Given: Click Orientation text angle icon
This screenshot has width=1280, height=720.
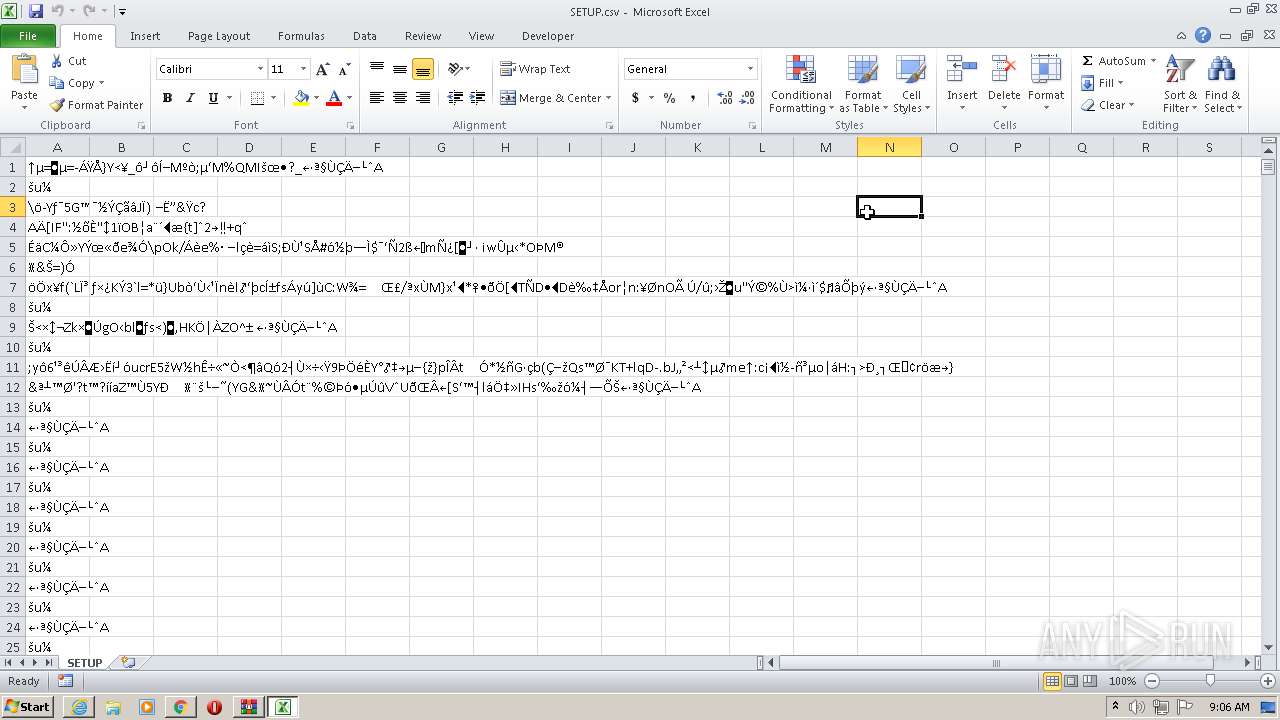Looking at the screenshot, I should 455,69.
